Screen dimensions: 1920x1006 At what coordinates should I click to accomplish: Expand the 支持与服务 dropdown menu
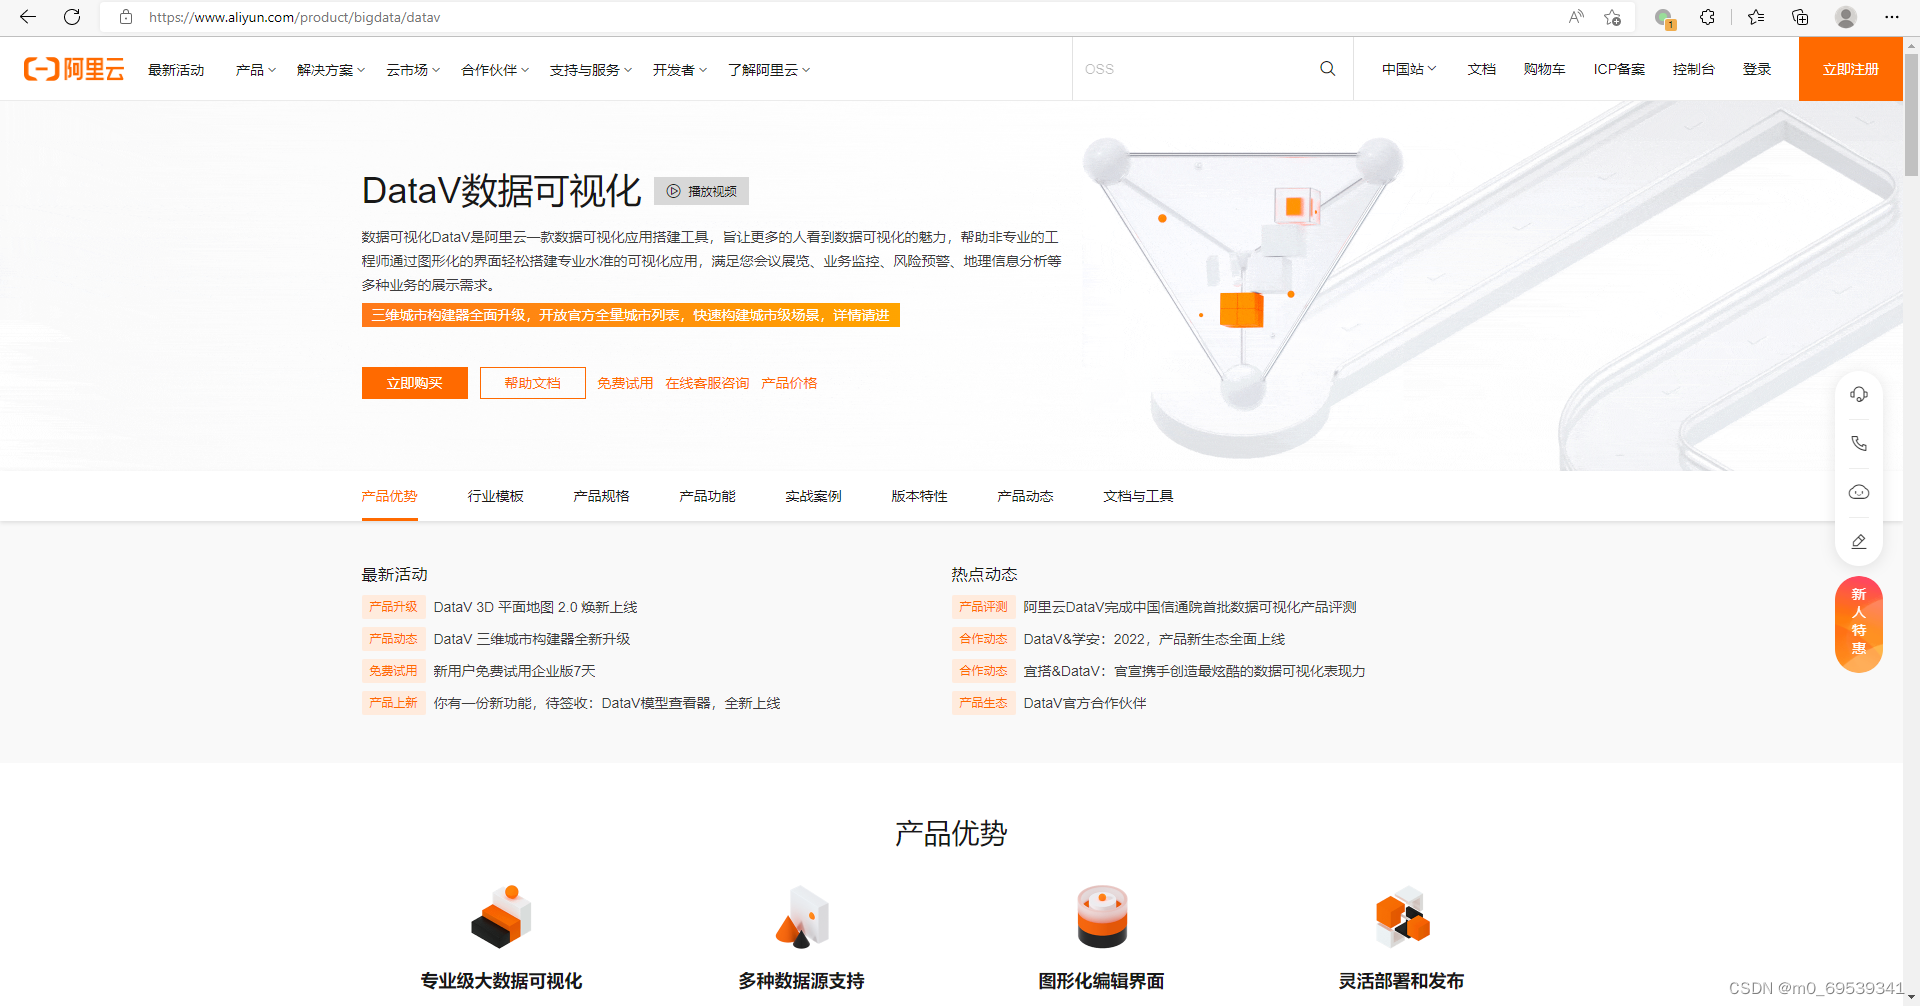tap(591, 69)
